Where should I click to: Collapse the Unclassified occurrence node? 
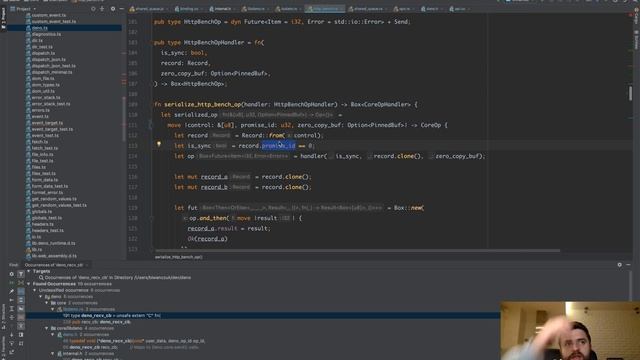point(35,290)
